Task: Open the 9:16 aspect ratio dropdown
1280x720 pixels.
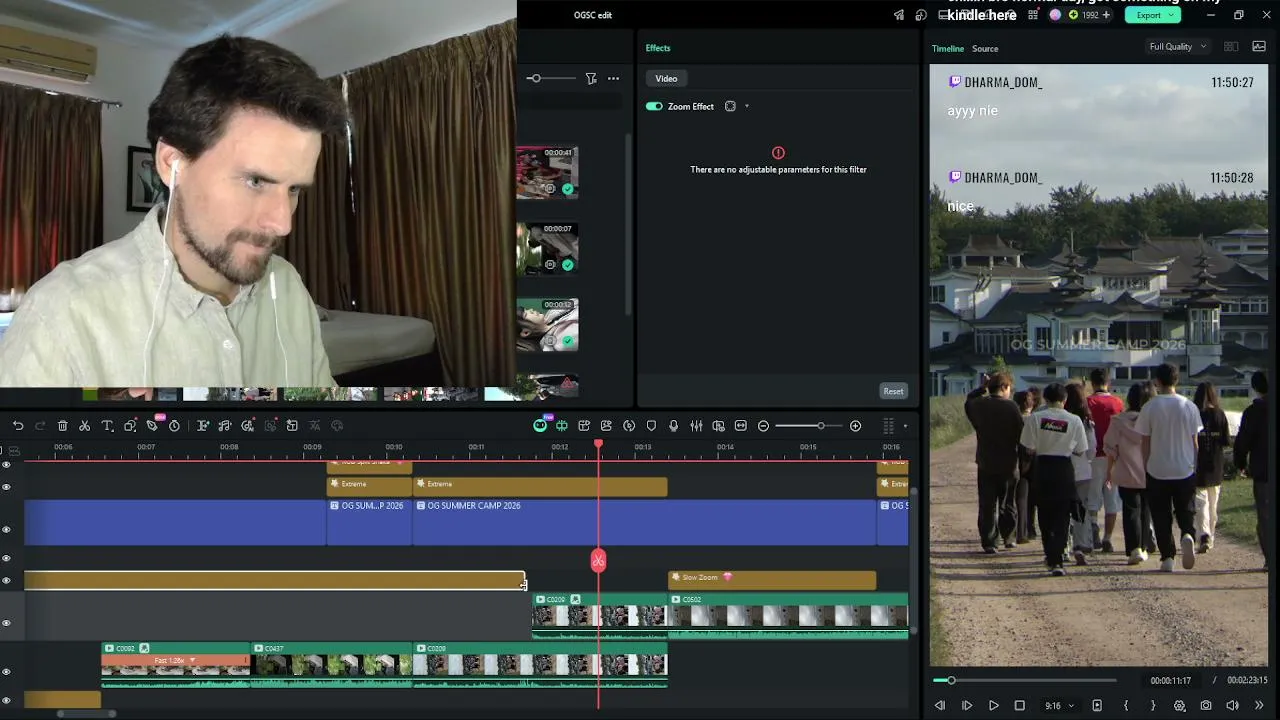Action: [1059, 706]
